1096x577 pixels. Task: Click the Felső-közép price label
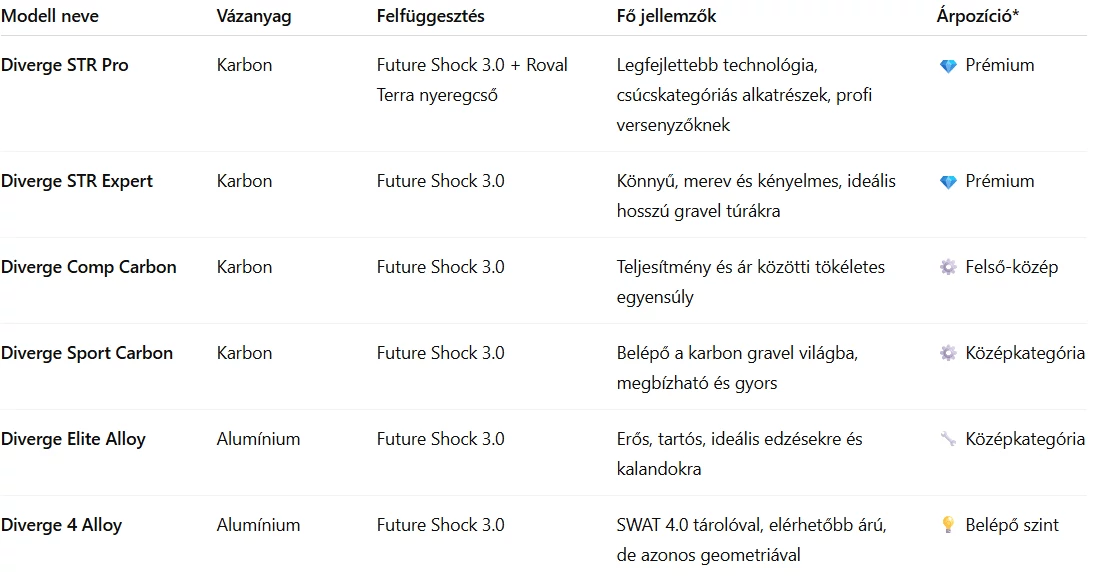(1012, 268)
